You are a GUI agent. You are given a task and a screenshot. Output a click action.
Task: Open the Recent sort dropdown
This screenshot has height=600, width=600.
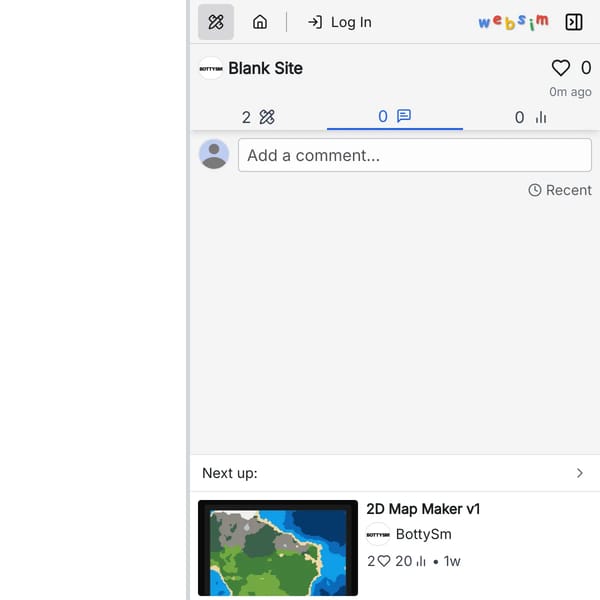560,190
